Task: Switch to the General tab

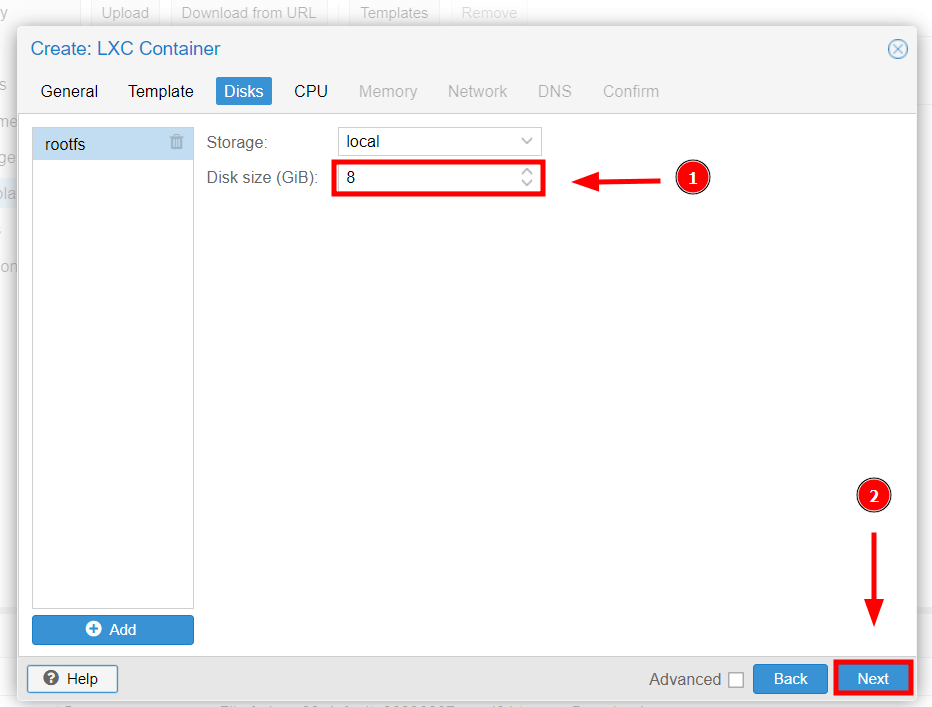Action: [x=69, y=91]
